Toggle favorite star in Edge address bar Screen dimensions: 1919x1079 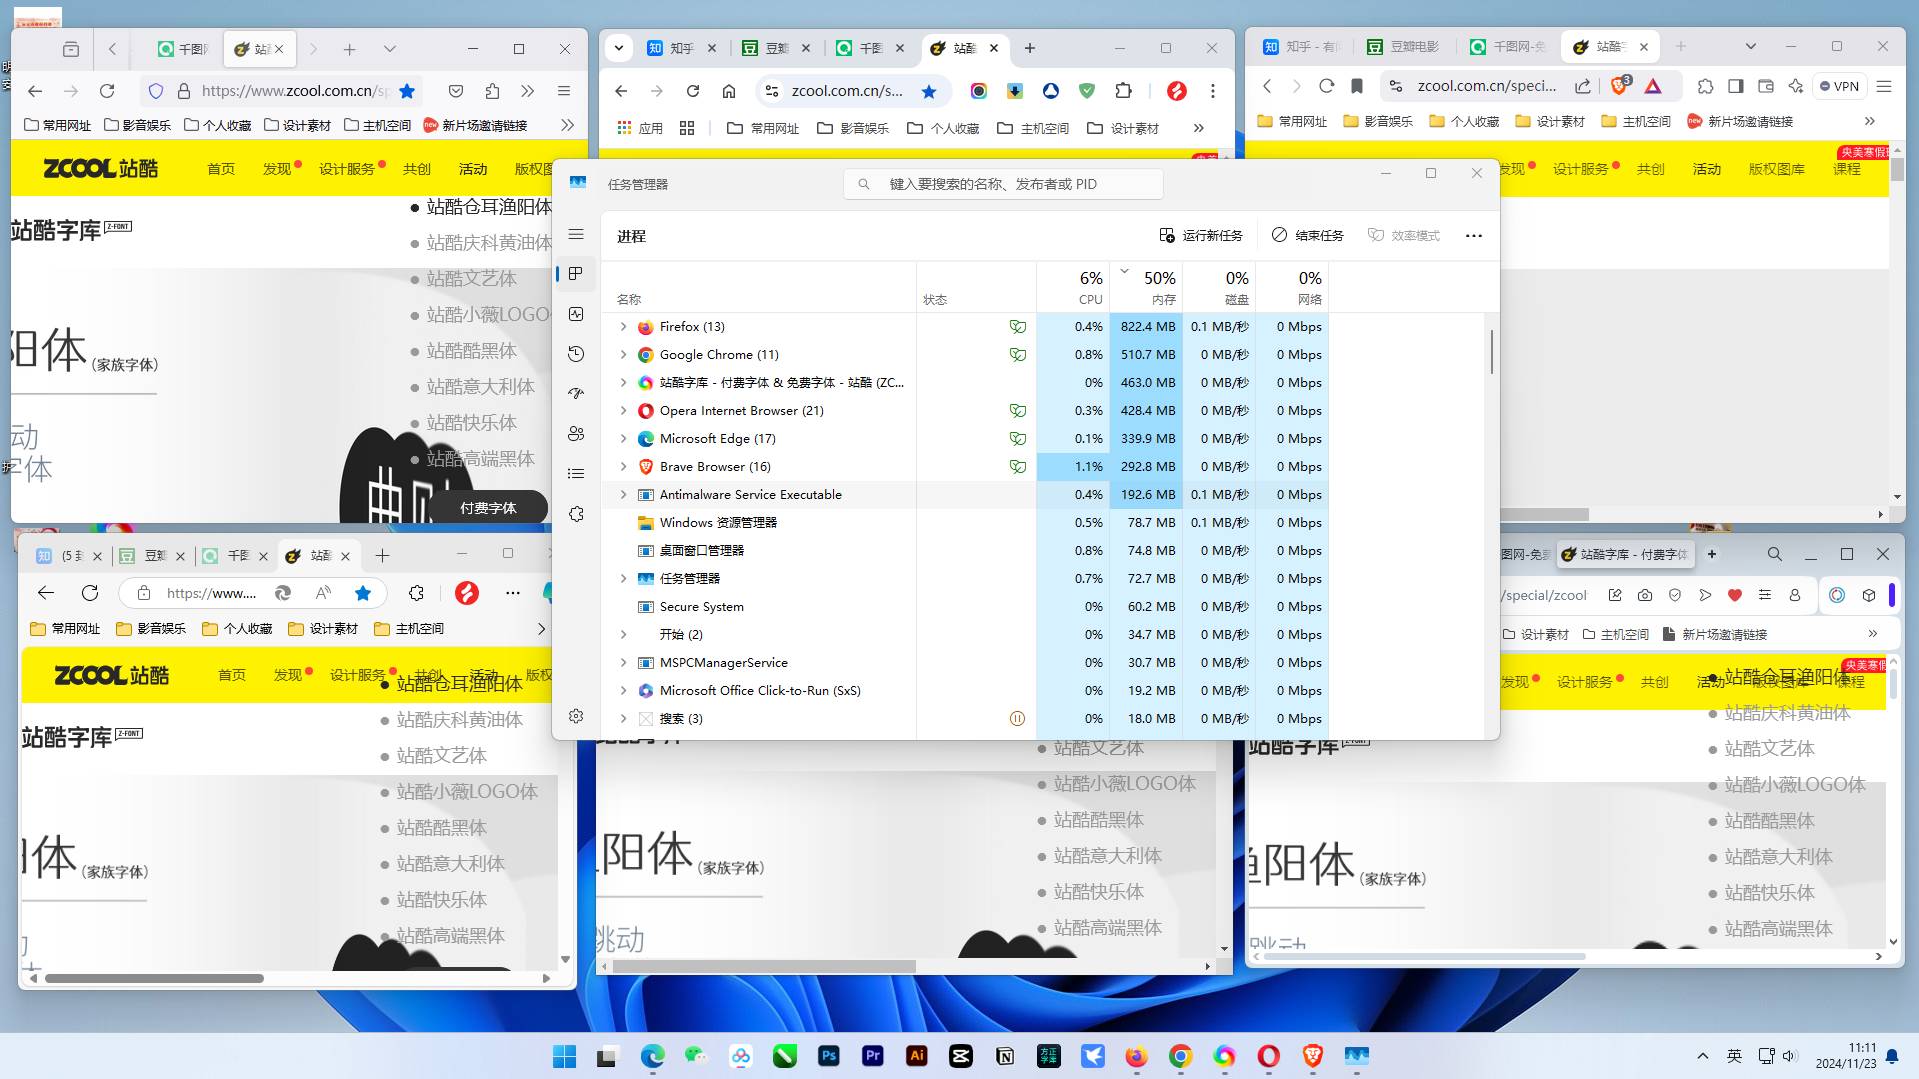[x=363, y=593]
